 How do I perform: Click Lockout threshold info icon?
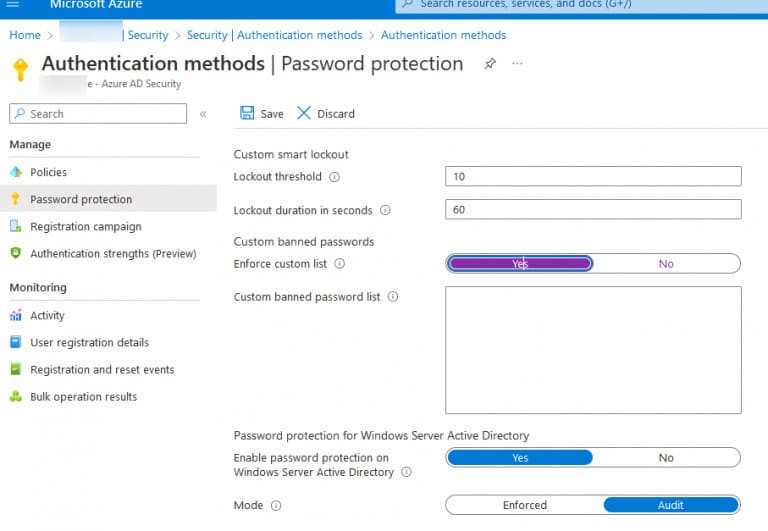(335, 177)
